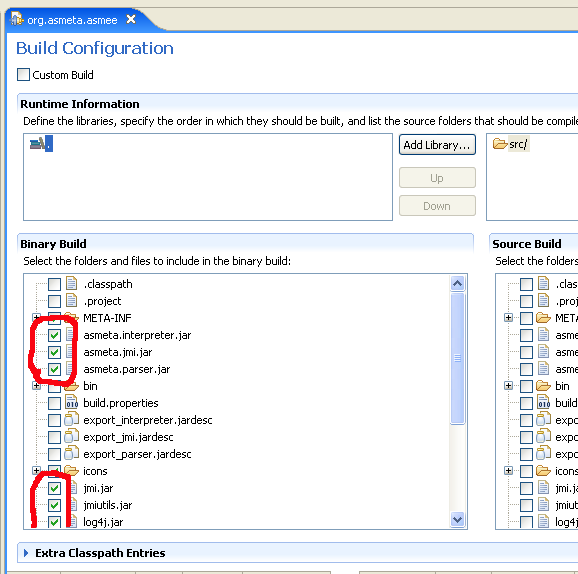Select the org.asmeta.asmee editor tab

72,20
